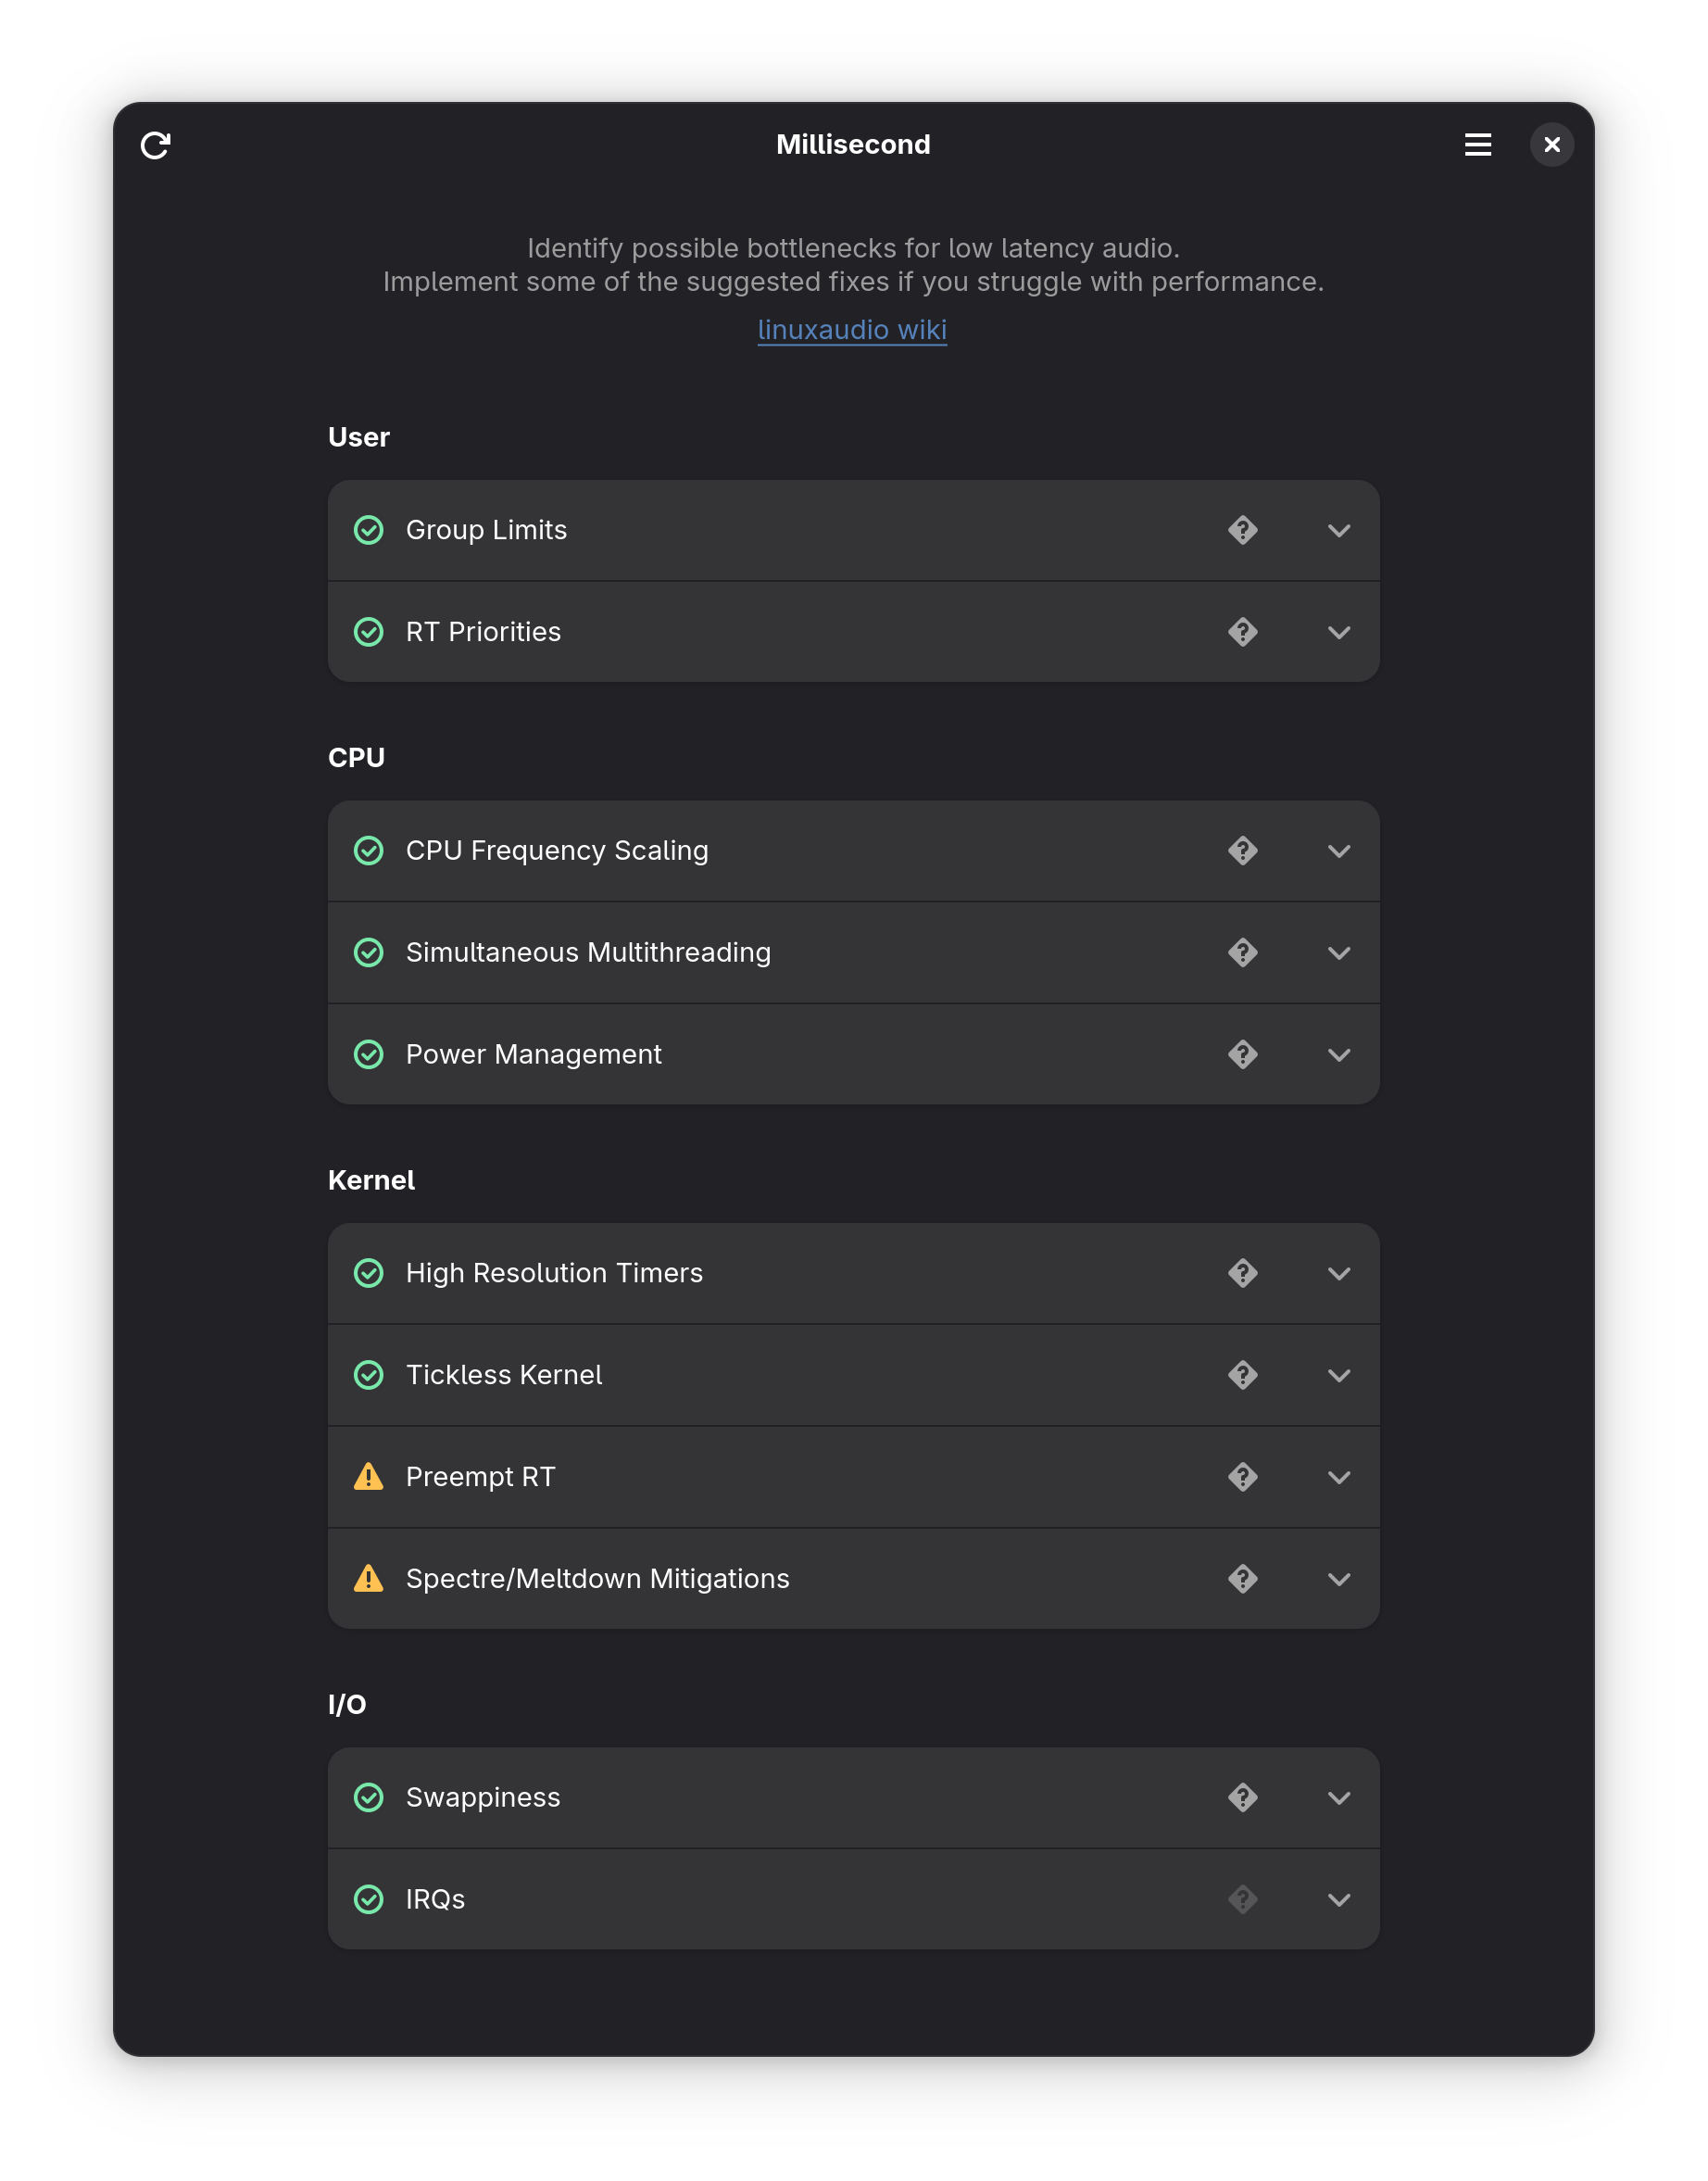Click help icon for Simultaneous Multithreading
Viewport: 1708px width, 2181px height.
1242,952
